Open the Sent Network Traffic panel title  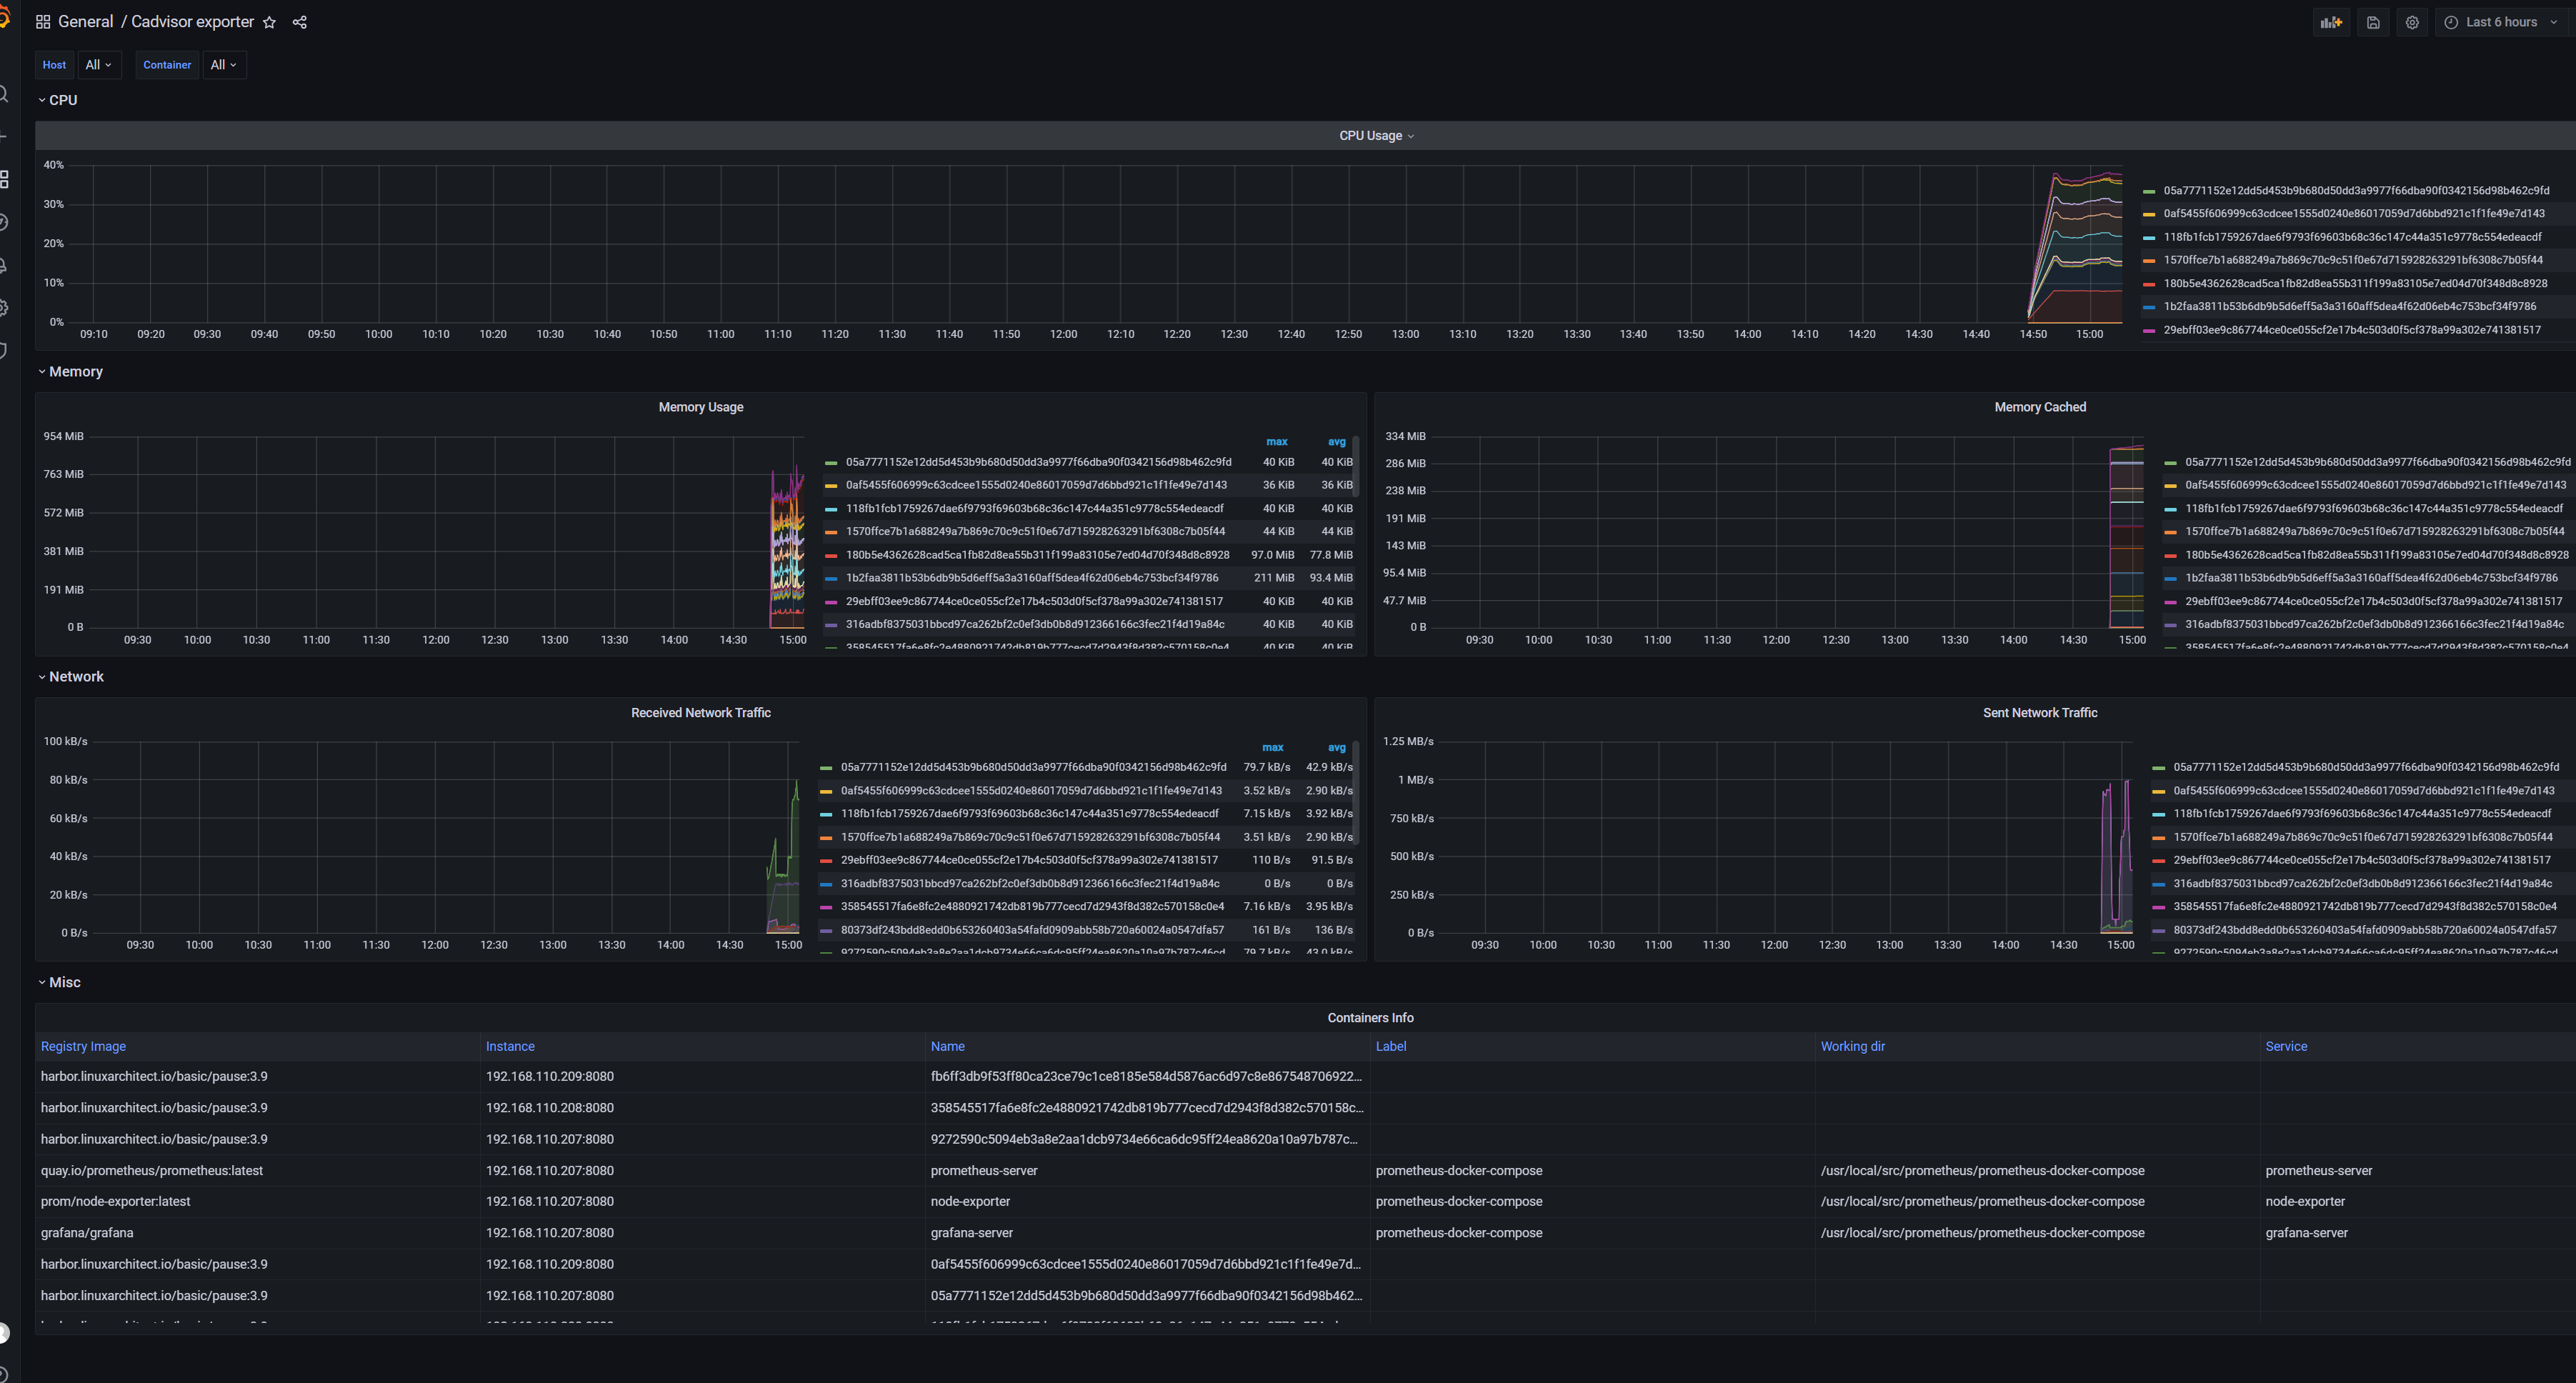click(x=2040, y=713)
